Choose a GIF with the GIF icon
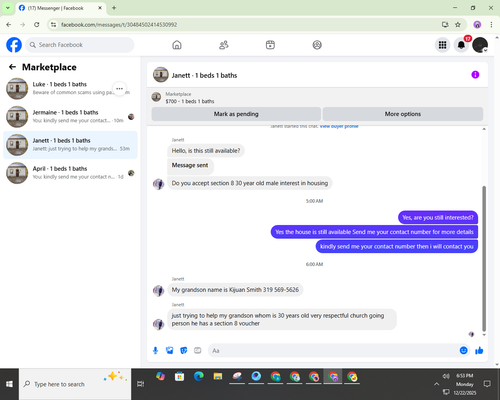This screenshot has width=500, height=400. point(198,350)
